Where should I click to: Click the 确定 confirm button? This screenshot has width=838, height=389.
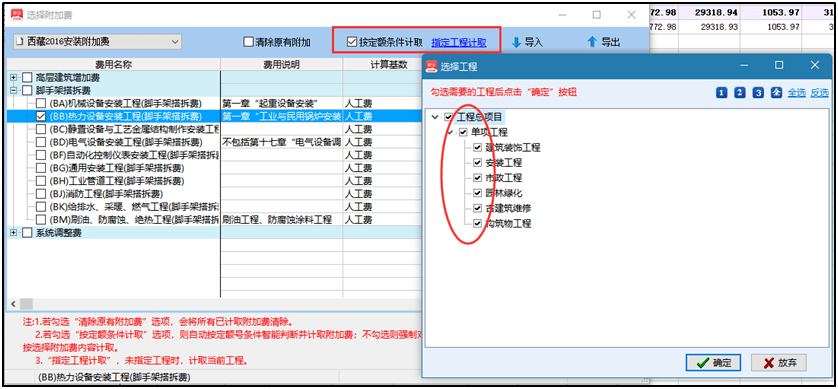(x=713, y=363)
